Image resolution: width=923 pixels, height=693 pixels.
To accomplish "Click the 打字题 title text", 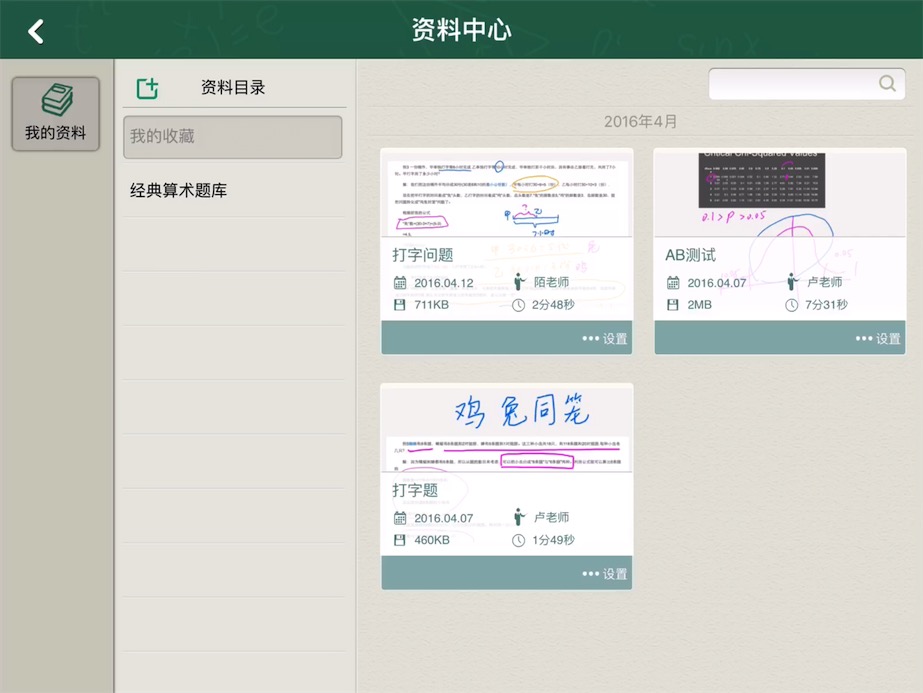I will [x=415, y=490].
